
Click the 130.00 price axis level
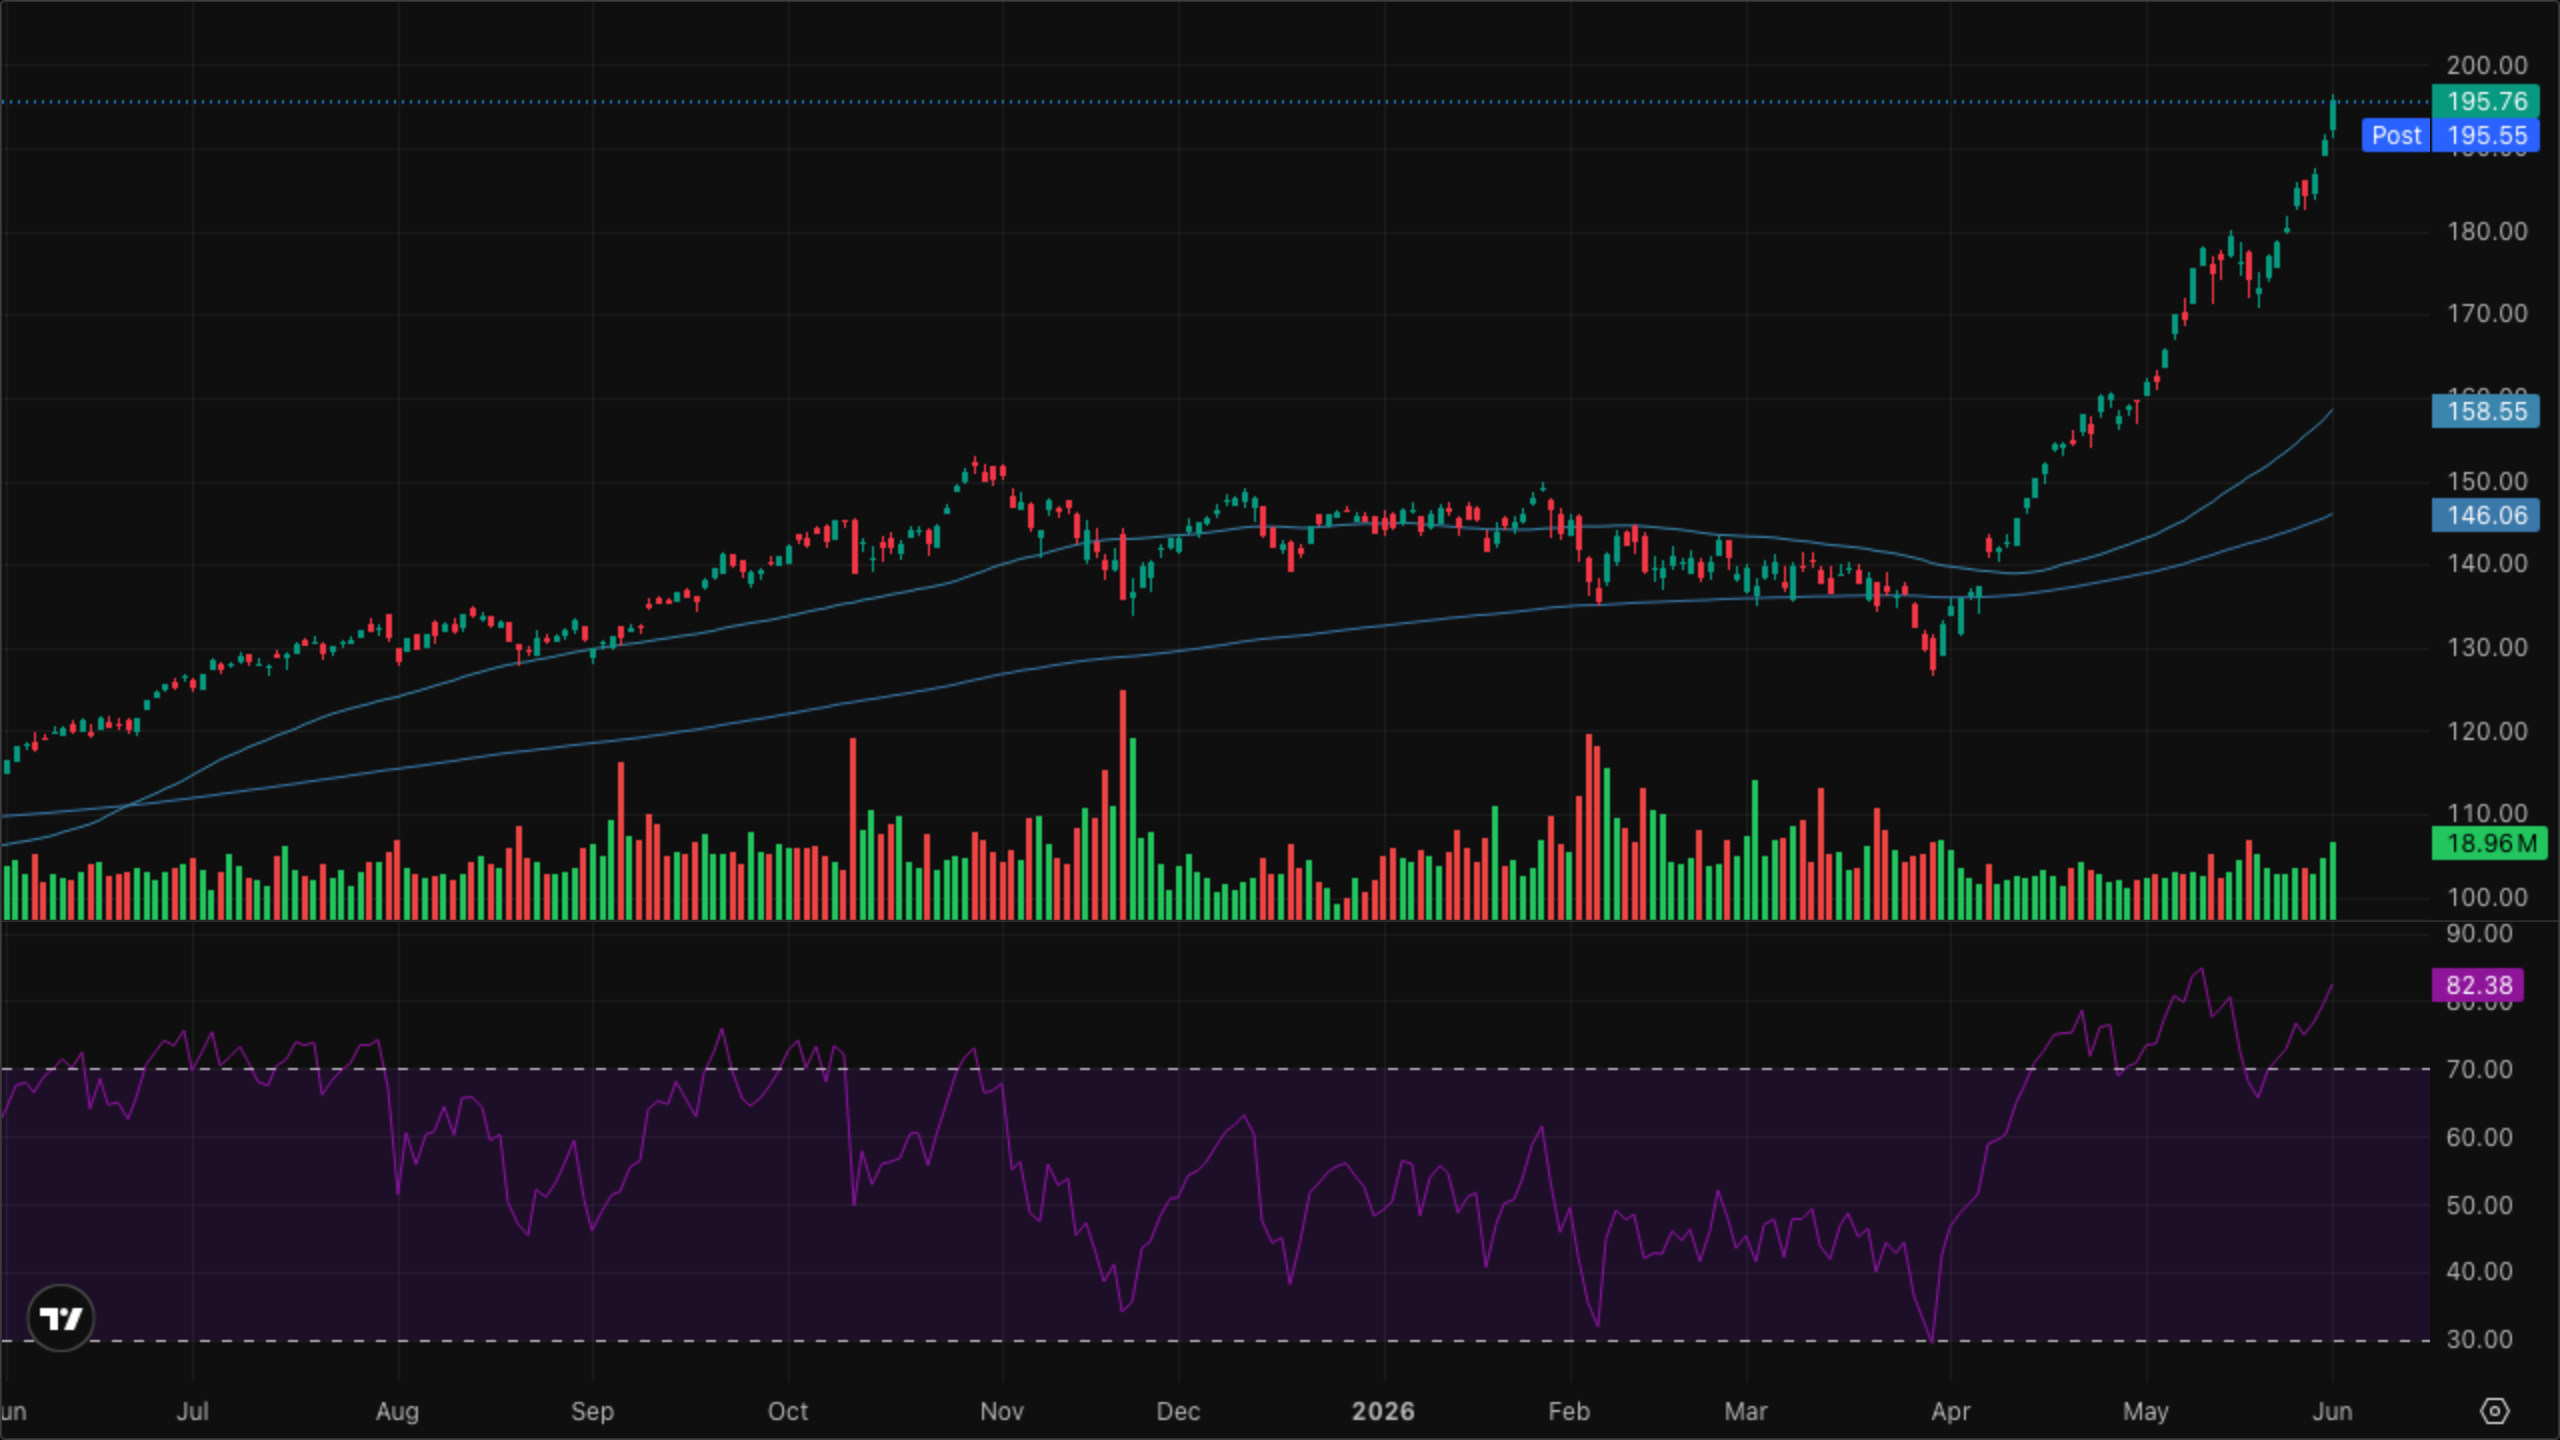tap(2486, 647)
